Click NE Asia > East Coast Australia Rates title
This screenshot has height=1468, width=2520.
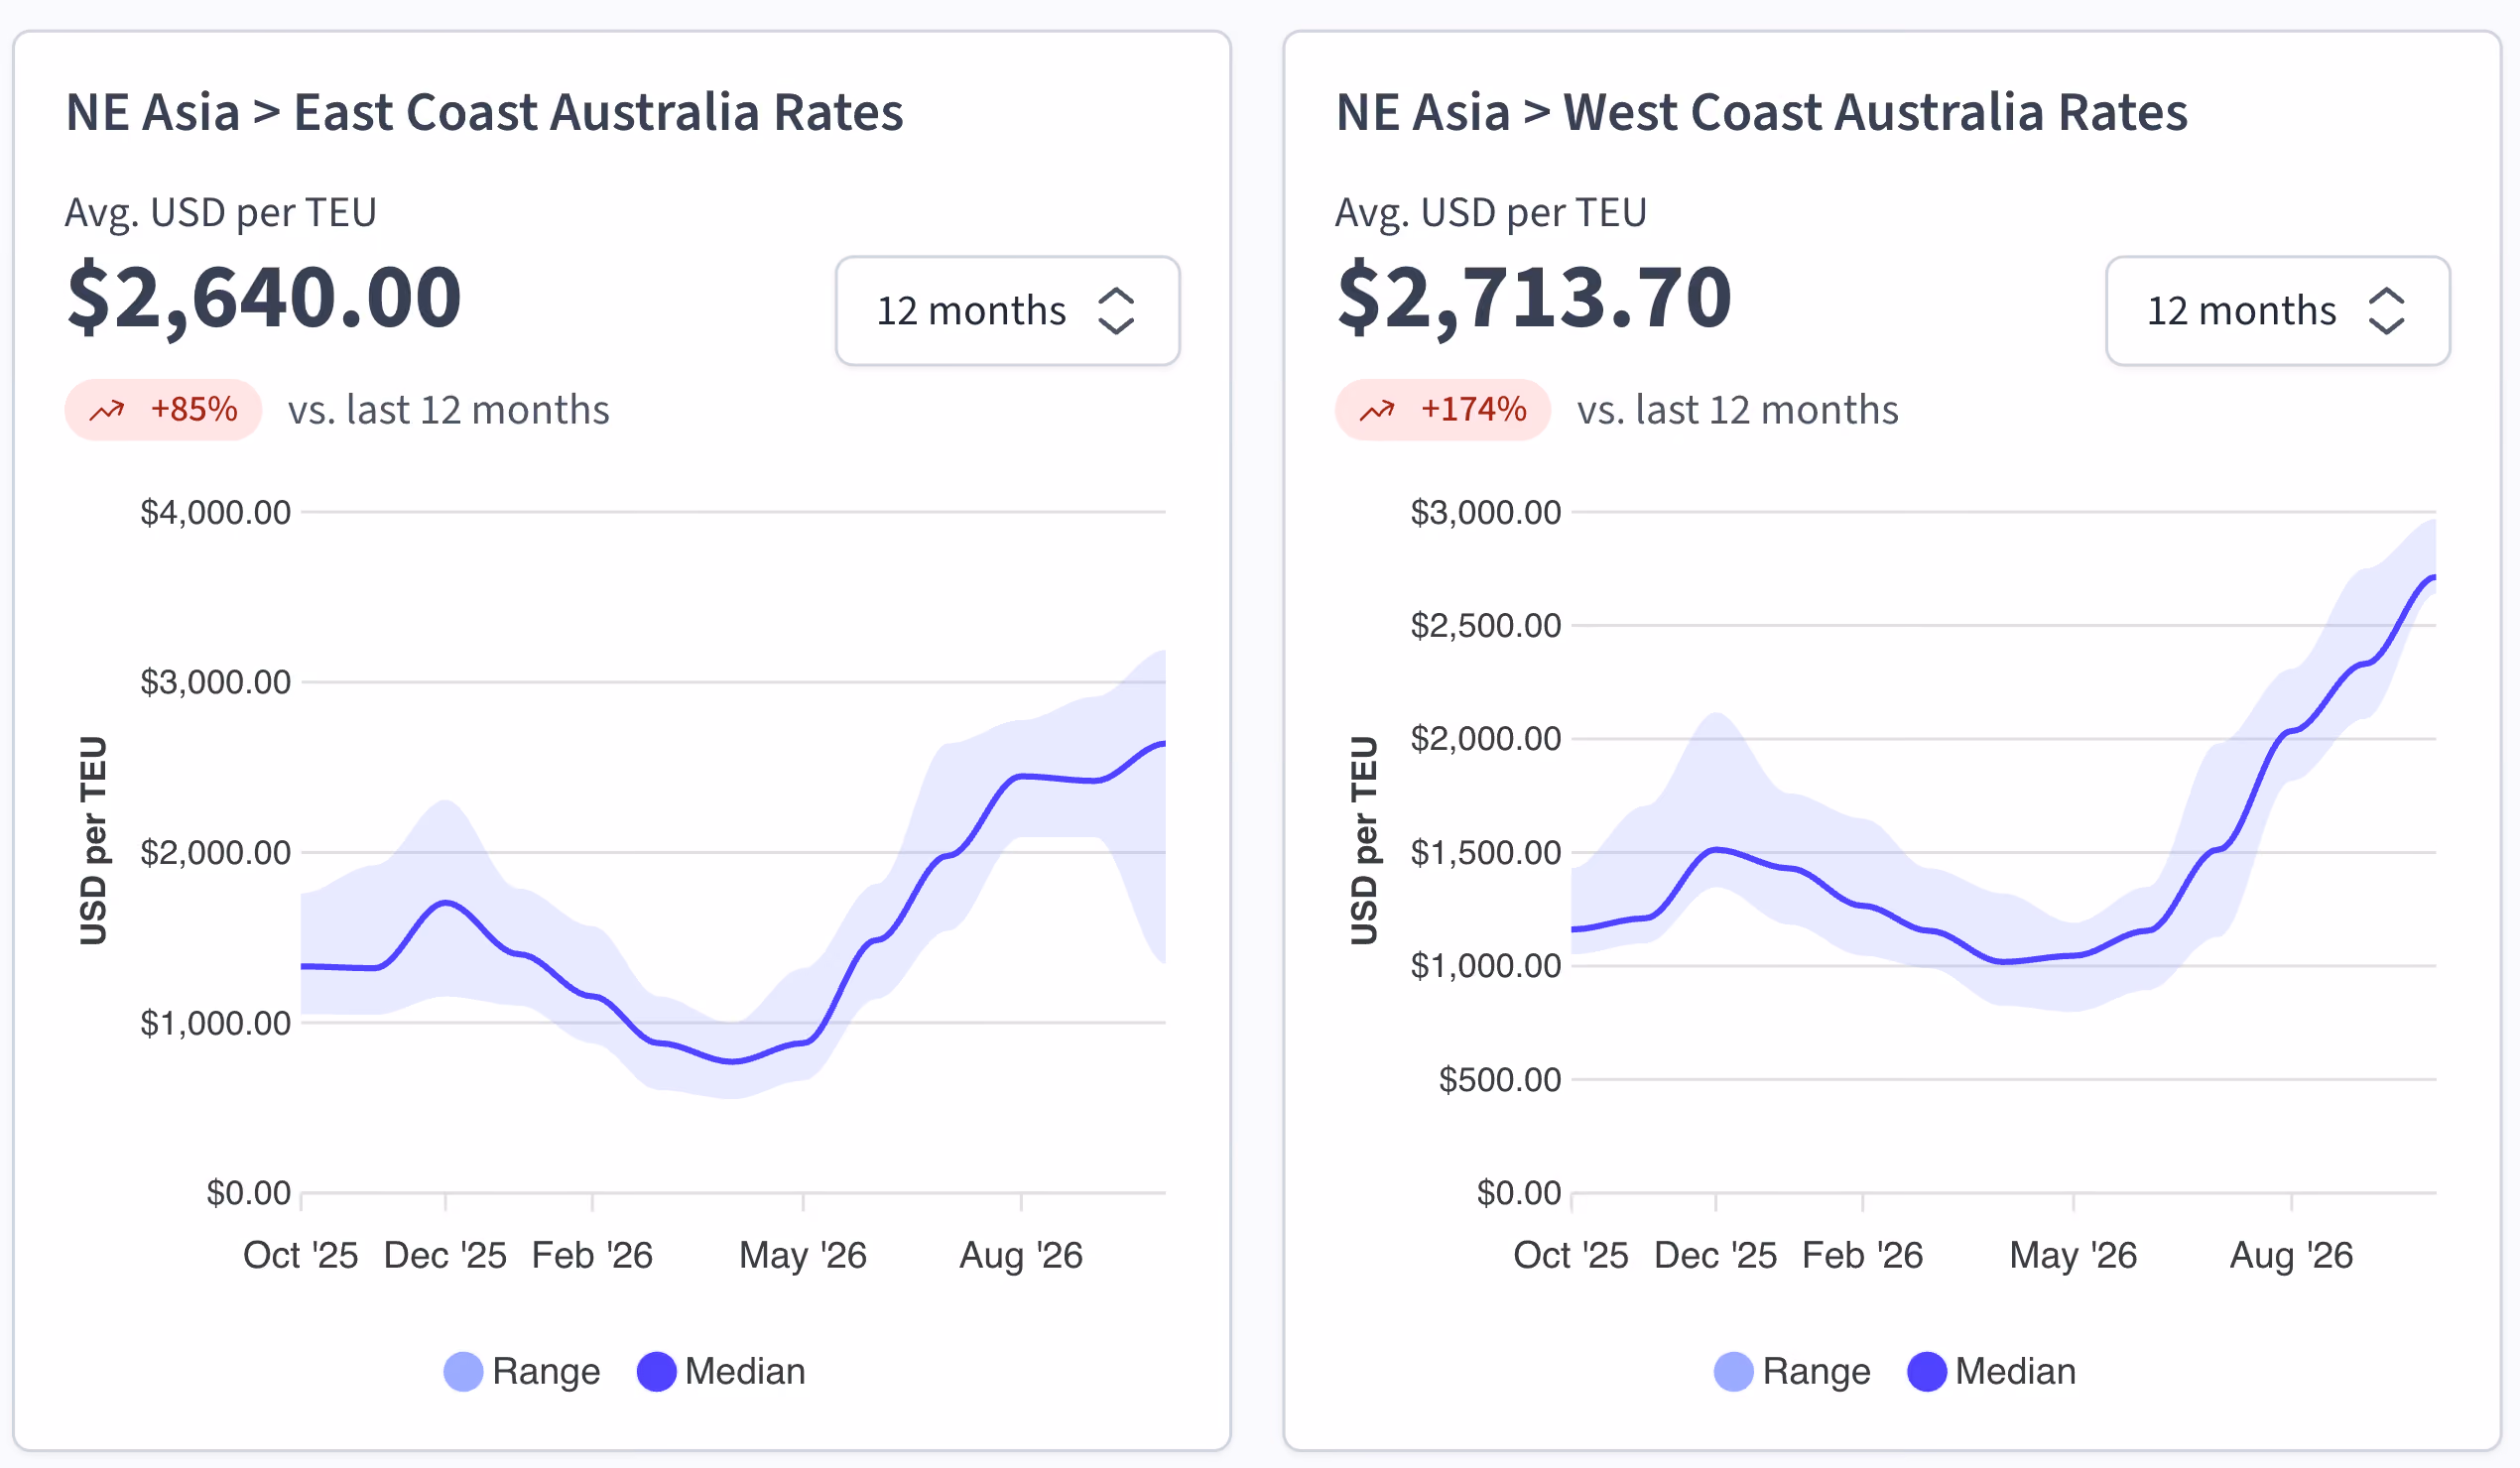pos(484,112)
